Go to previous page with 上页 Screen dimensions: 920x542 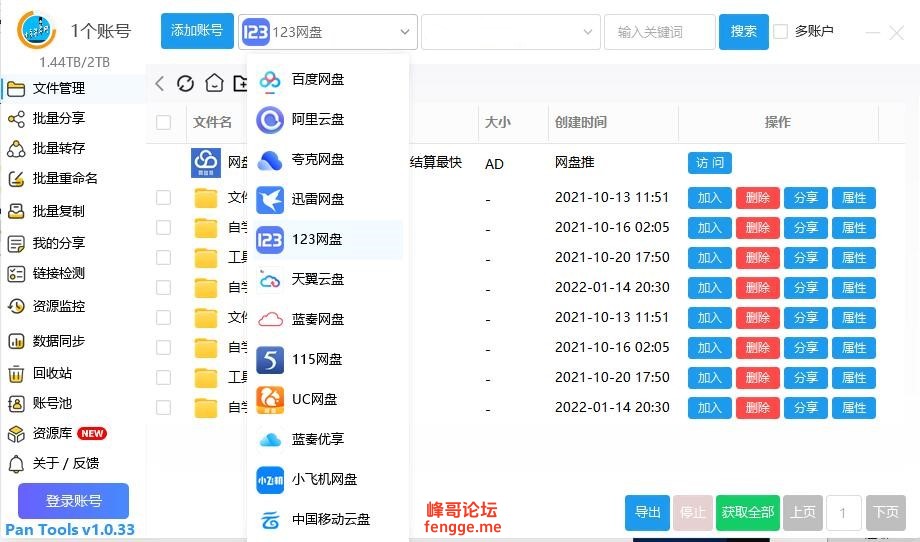click(803, 513)
